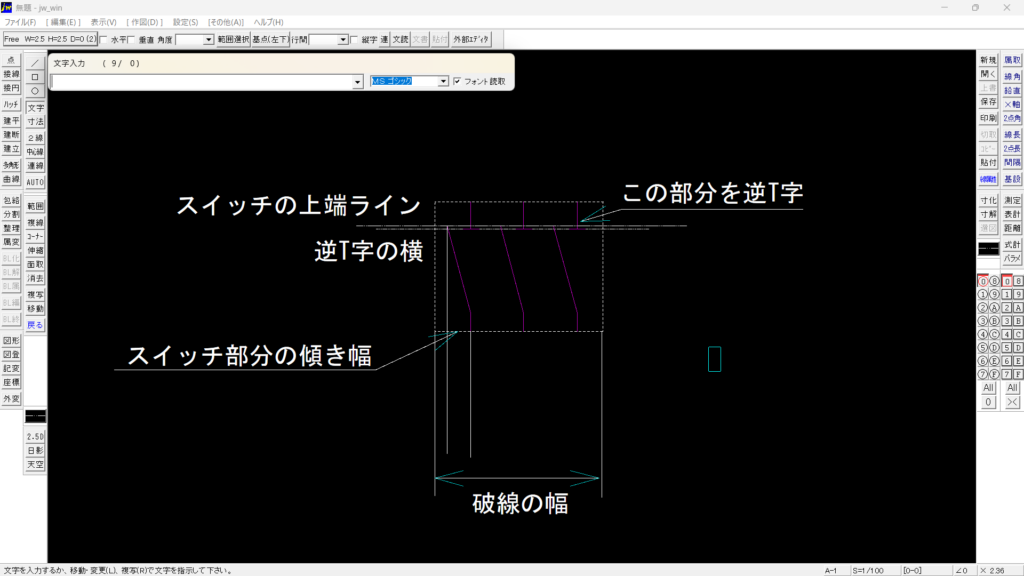
Task: Choose the 寸法 dimension tool
Action: (x=35, y=121)
